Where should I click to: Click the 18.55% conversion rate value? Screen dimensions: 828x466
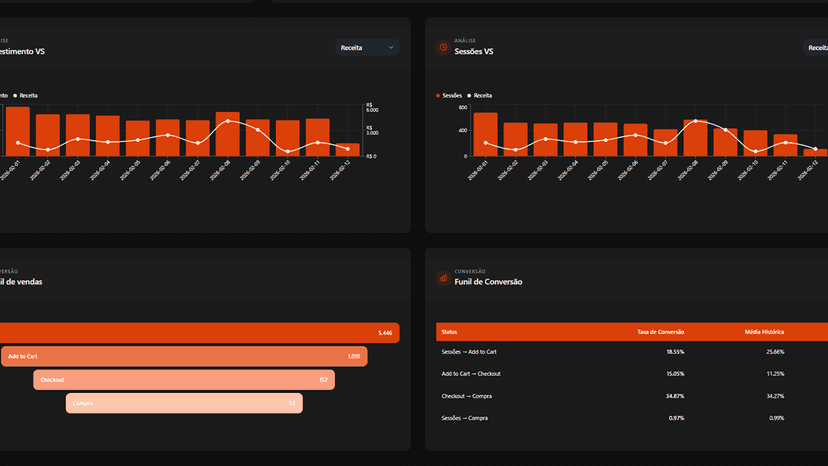[x=675, y=352]
